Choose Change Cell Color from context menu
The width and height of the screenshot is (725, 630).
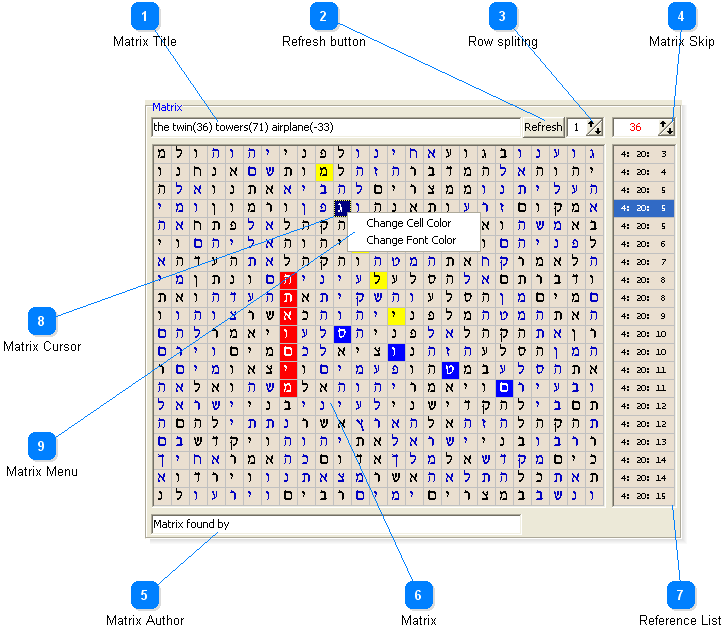408,223
